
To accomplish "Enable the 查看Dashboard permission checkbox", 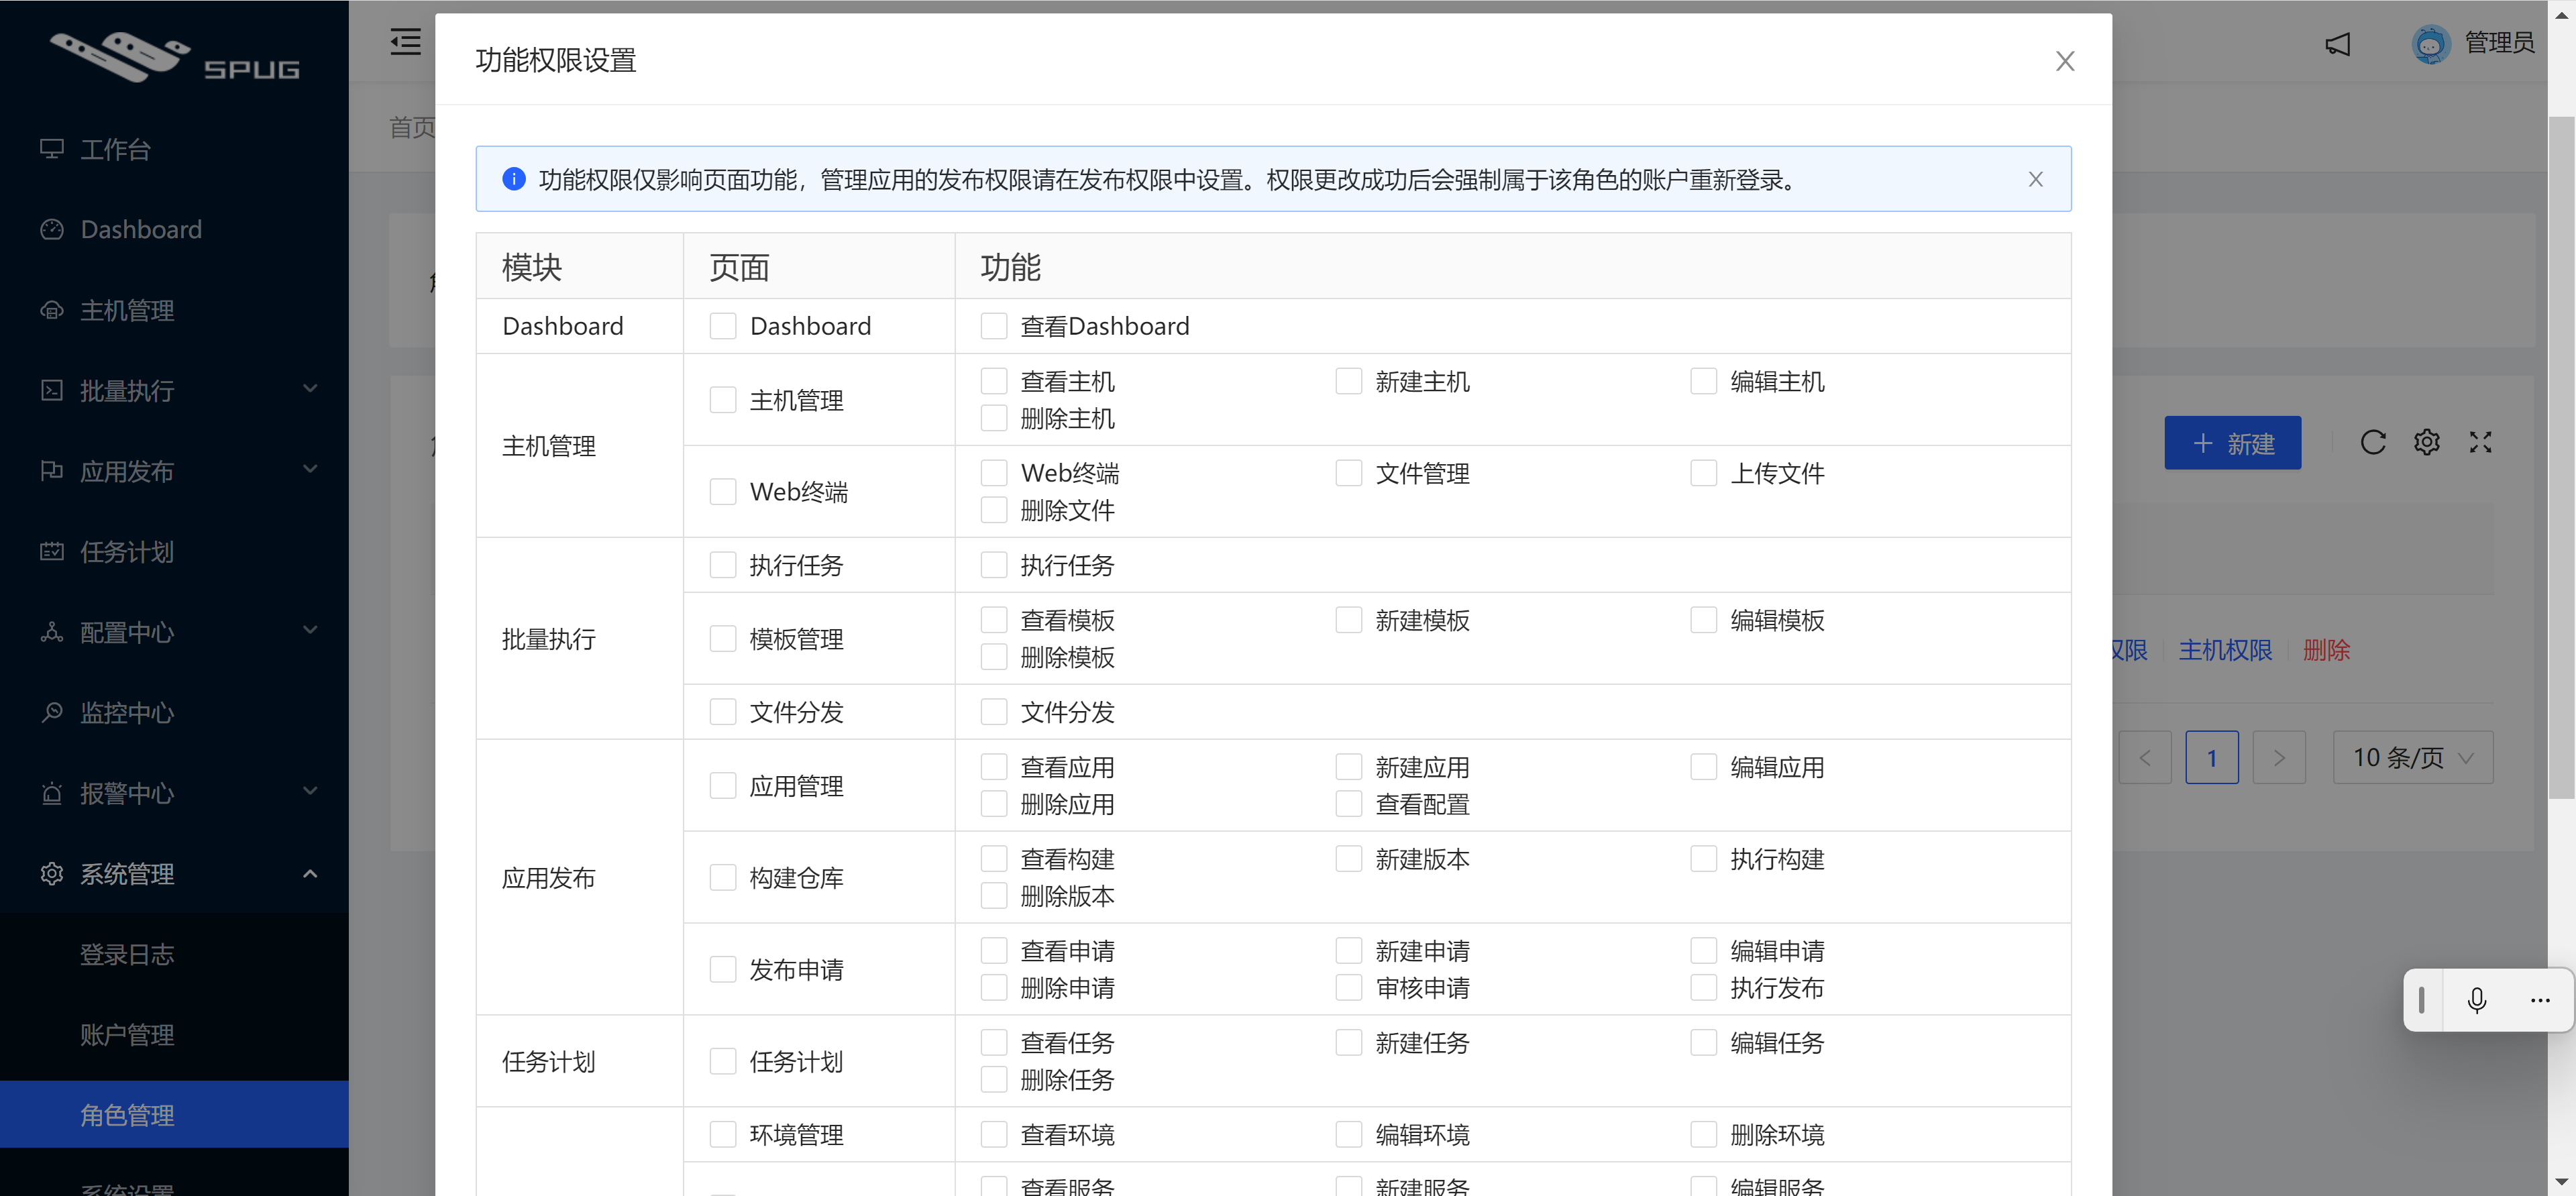I will 993,326.
